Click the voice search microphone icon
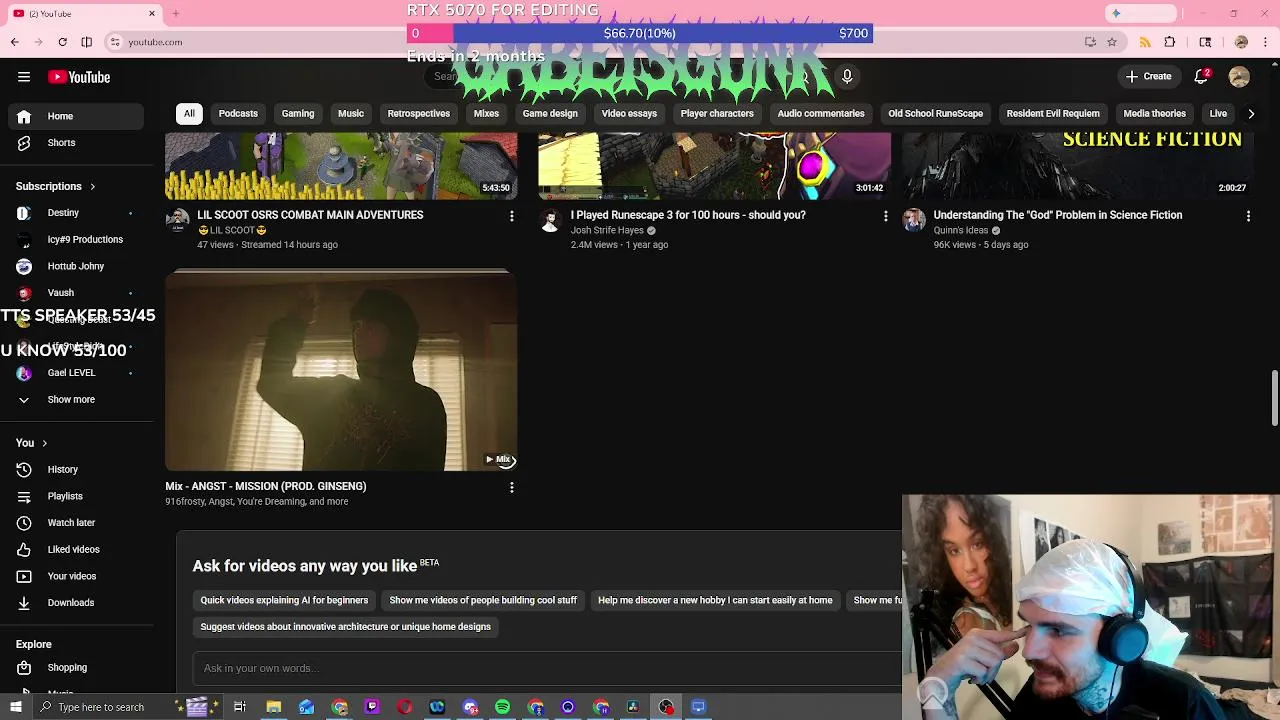 click(x=847, y=76)
